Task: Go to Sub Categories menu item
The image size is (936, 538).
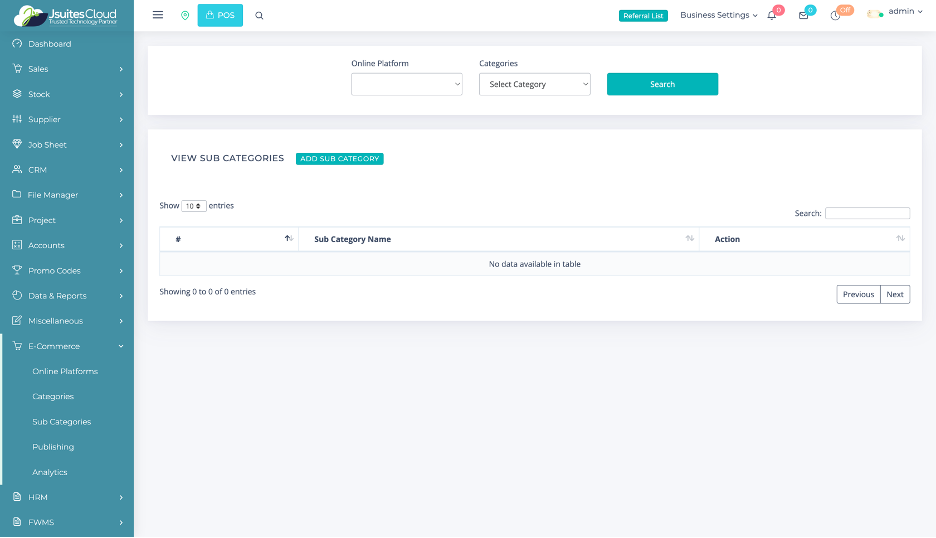Action: (62, 422)
